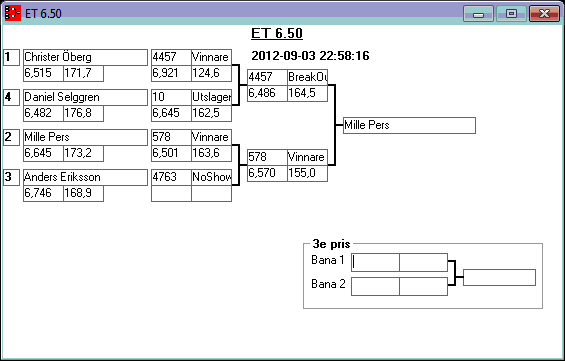Click seed number 4 box
The image size is (565, 361).
pyautogui.click(x=12, y=97)
